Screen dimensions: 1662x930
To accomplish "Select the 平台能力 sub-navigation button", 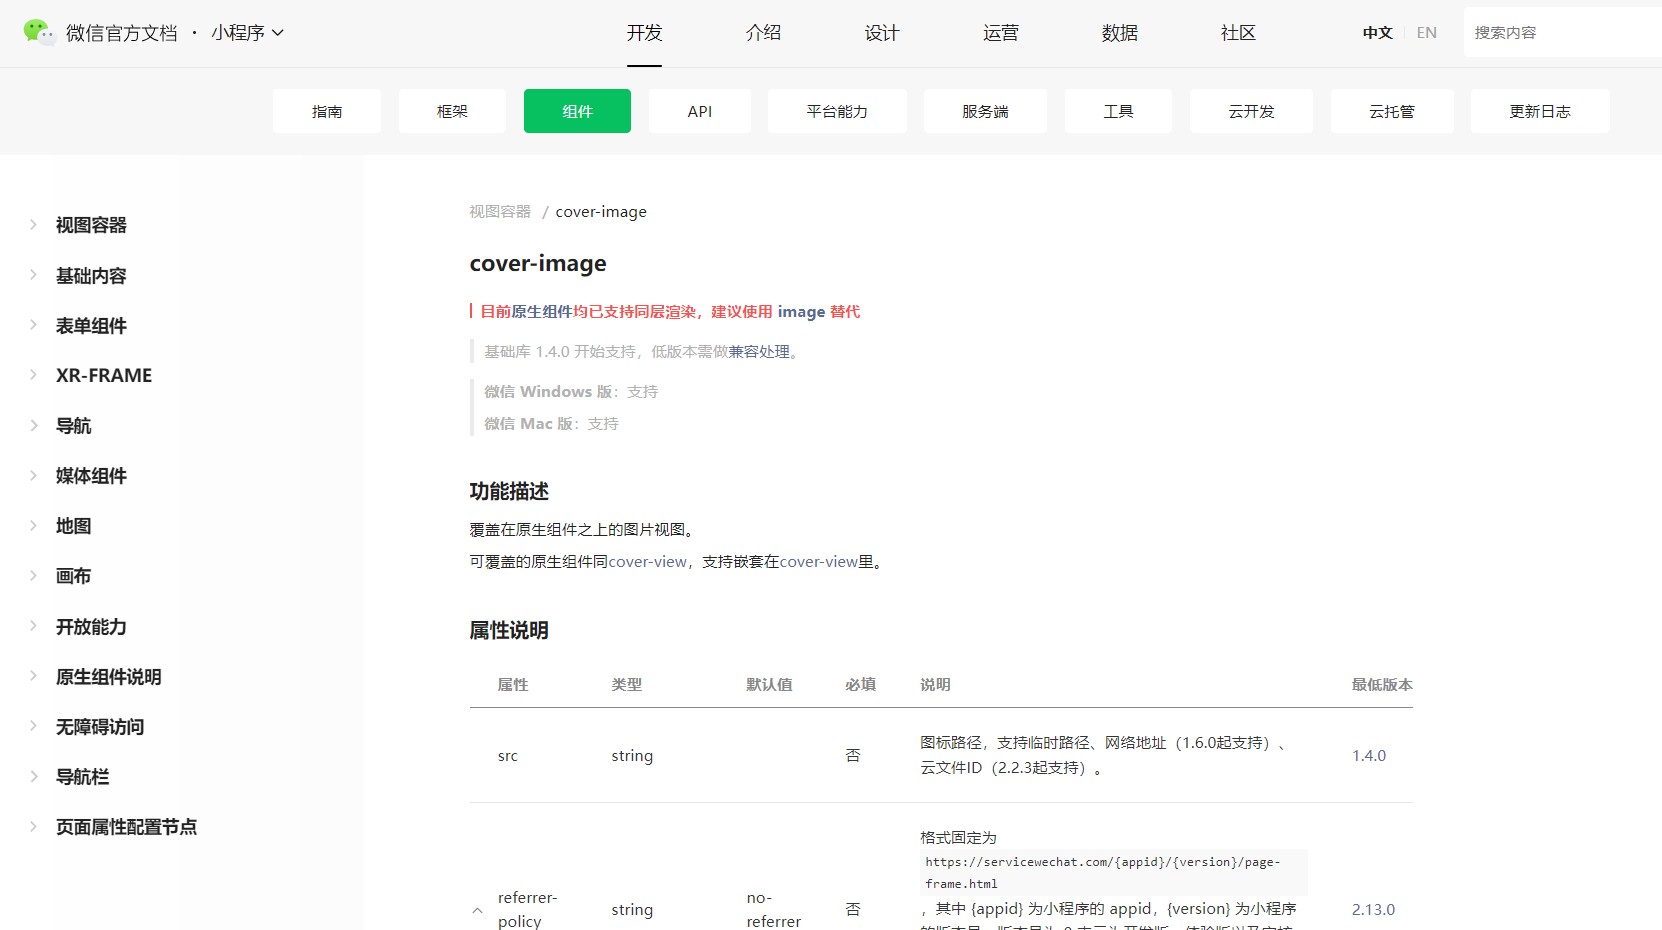I will (x=837, y=111).
